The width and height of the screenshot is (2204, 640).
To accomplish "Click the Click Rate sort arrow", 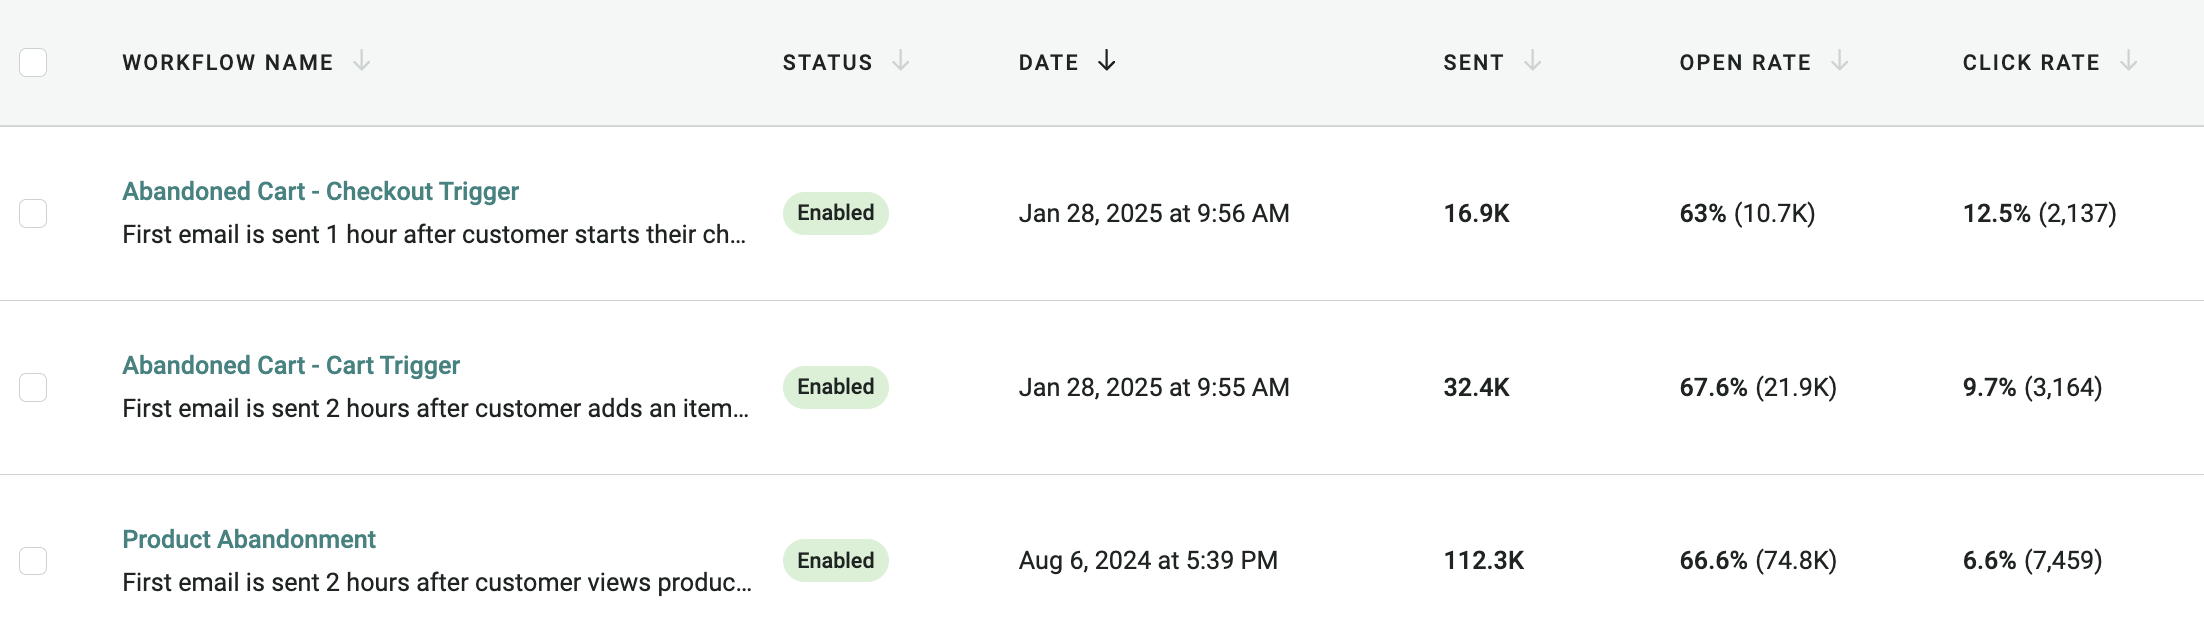I will point(2129,62).
